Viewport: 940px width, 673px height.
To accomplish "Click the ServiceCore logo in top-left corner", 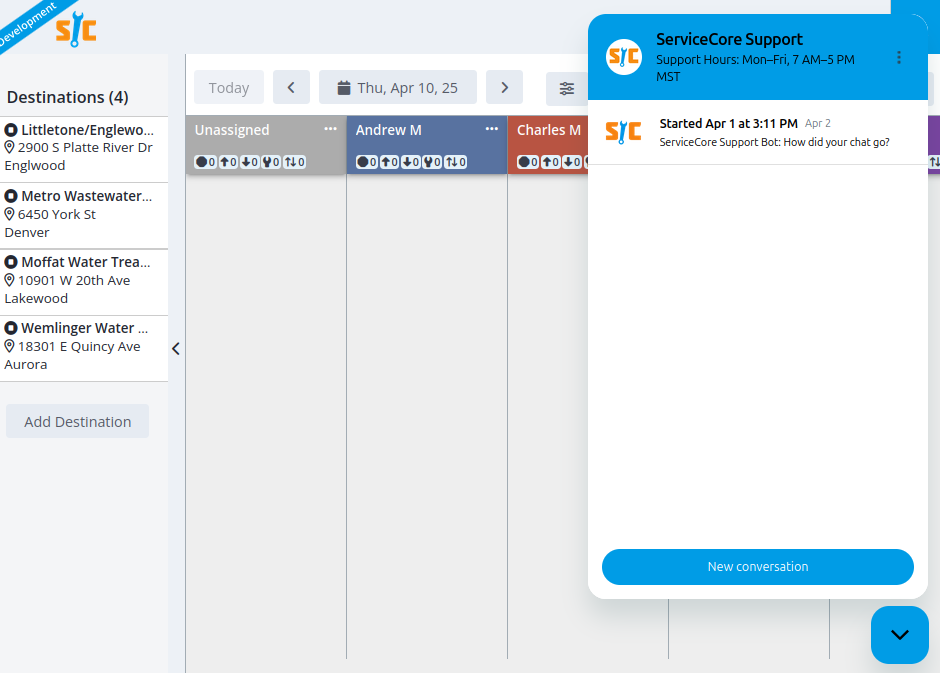I will click(x=76, y=29).
